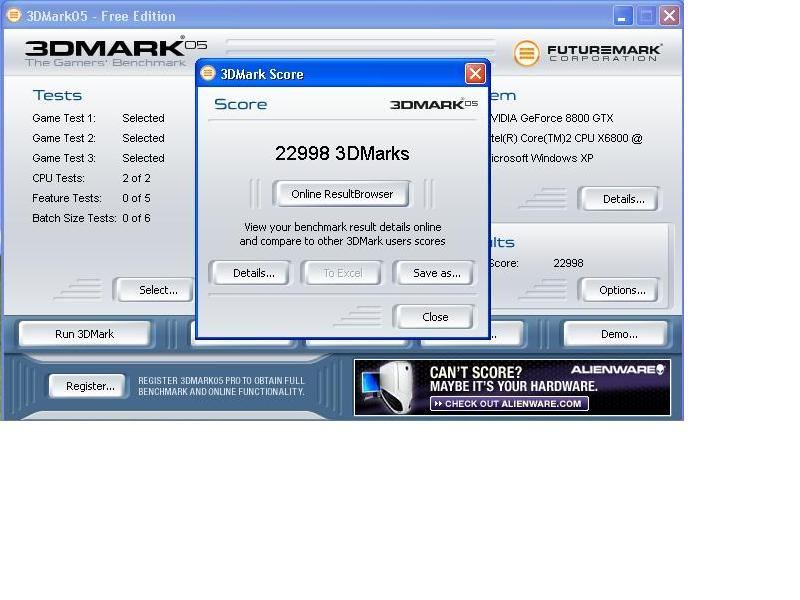Image resolution: width=800 pixels, height=600 pixels.
Task: Click 'Batch Size Tests:' label
Action: [74, 218]
